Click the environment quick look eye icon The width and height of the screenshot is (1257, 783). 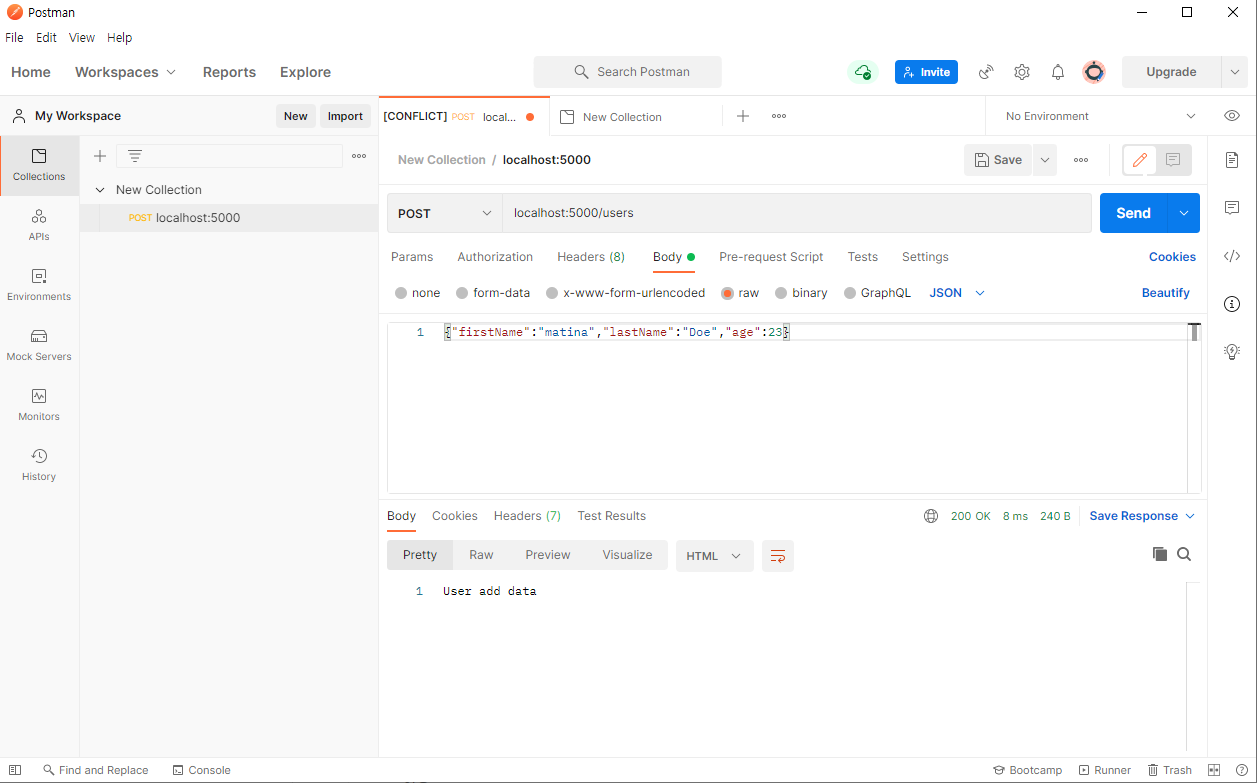click(1232, 116)
